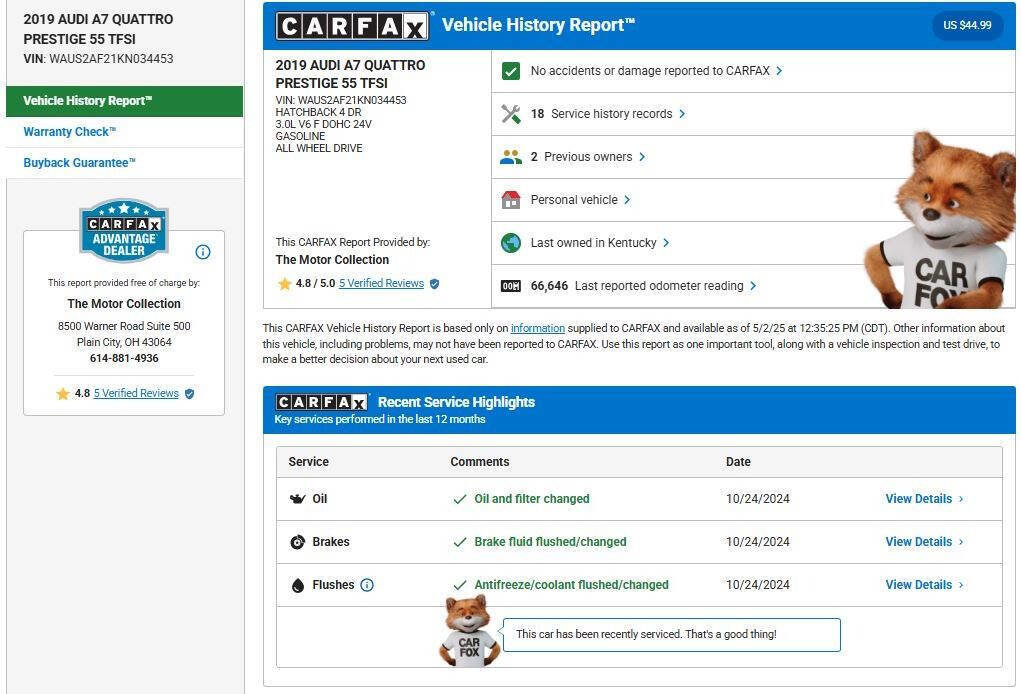The width and height of the screenshot is (1021, 694).
Task: Open 5 Verified Reviews in sidebar
Action: coord(136,394)
